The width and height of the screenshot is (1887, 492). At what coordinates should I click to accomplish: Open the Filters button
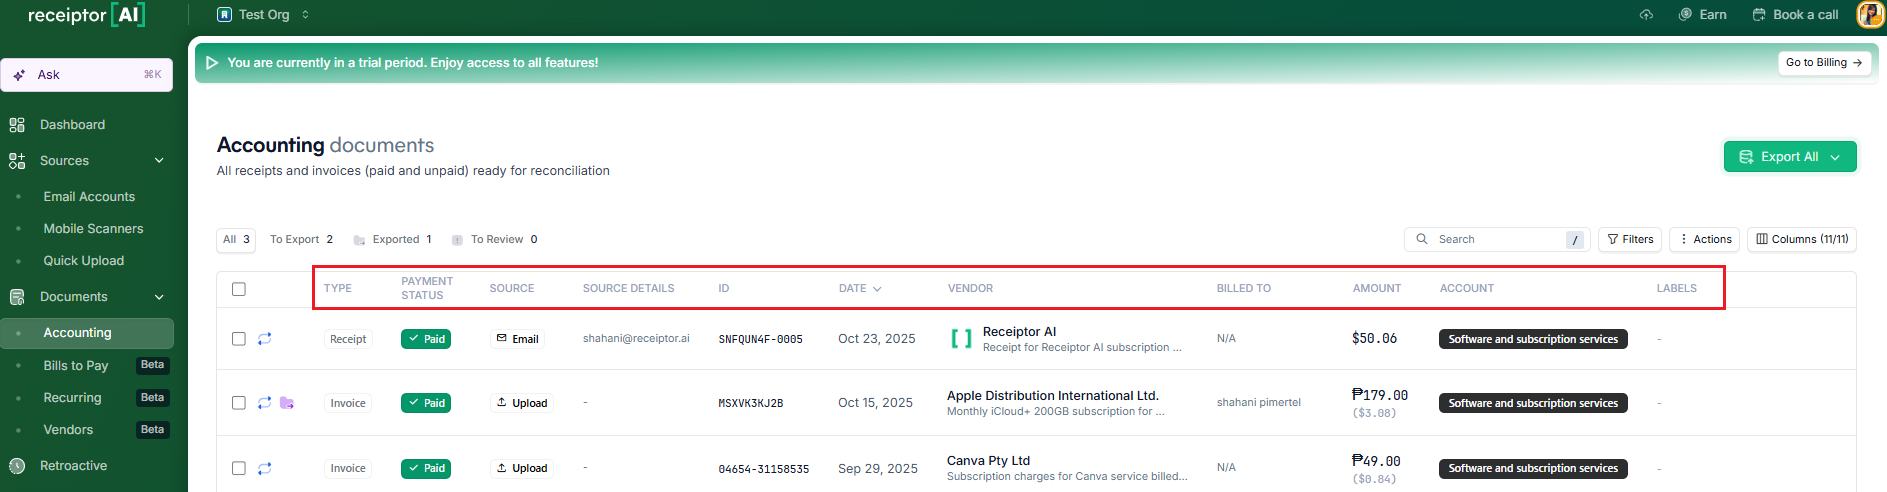pyautogui.click(x=1630, y=240)
